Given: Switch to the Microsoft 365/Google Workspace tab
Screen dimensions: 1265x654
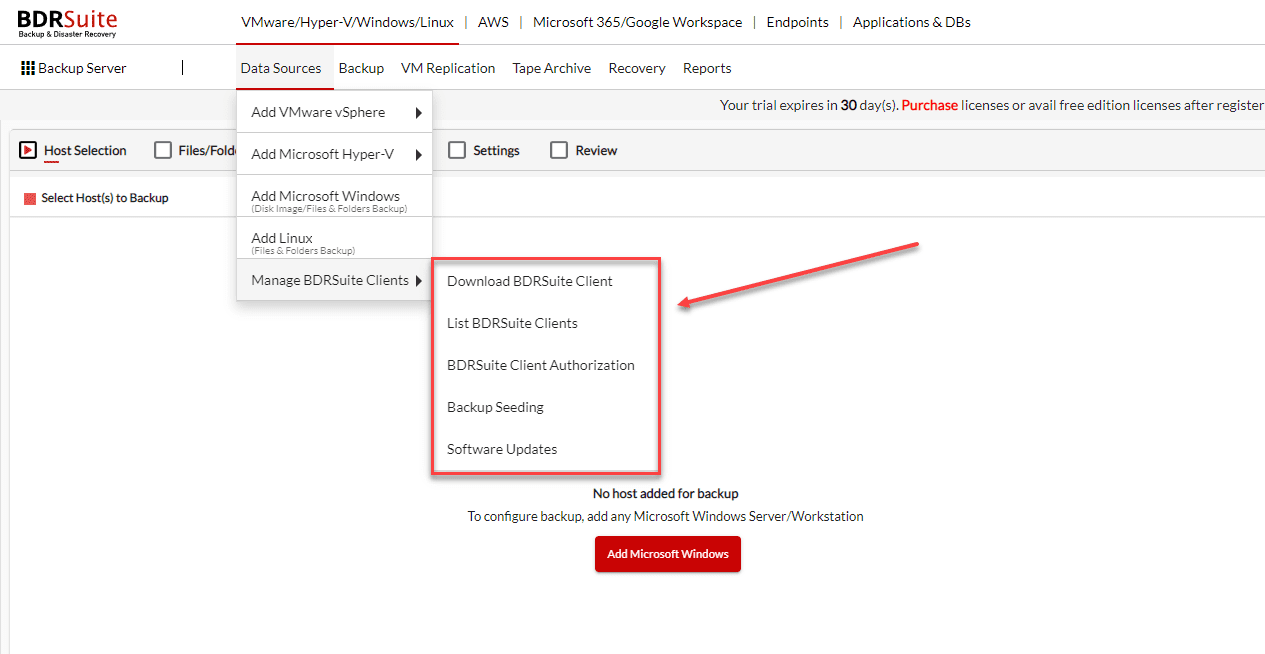Looking at the screenshot, I should (638, 22).
